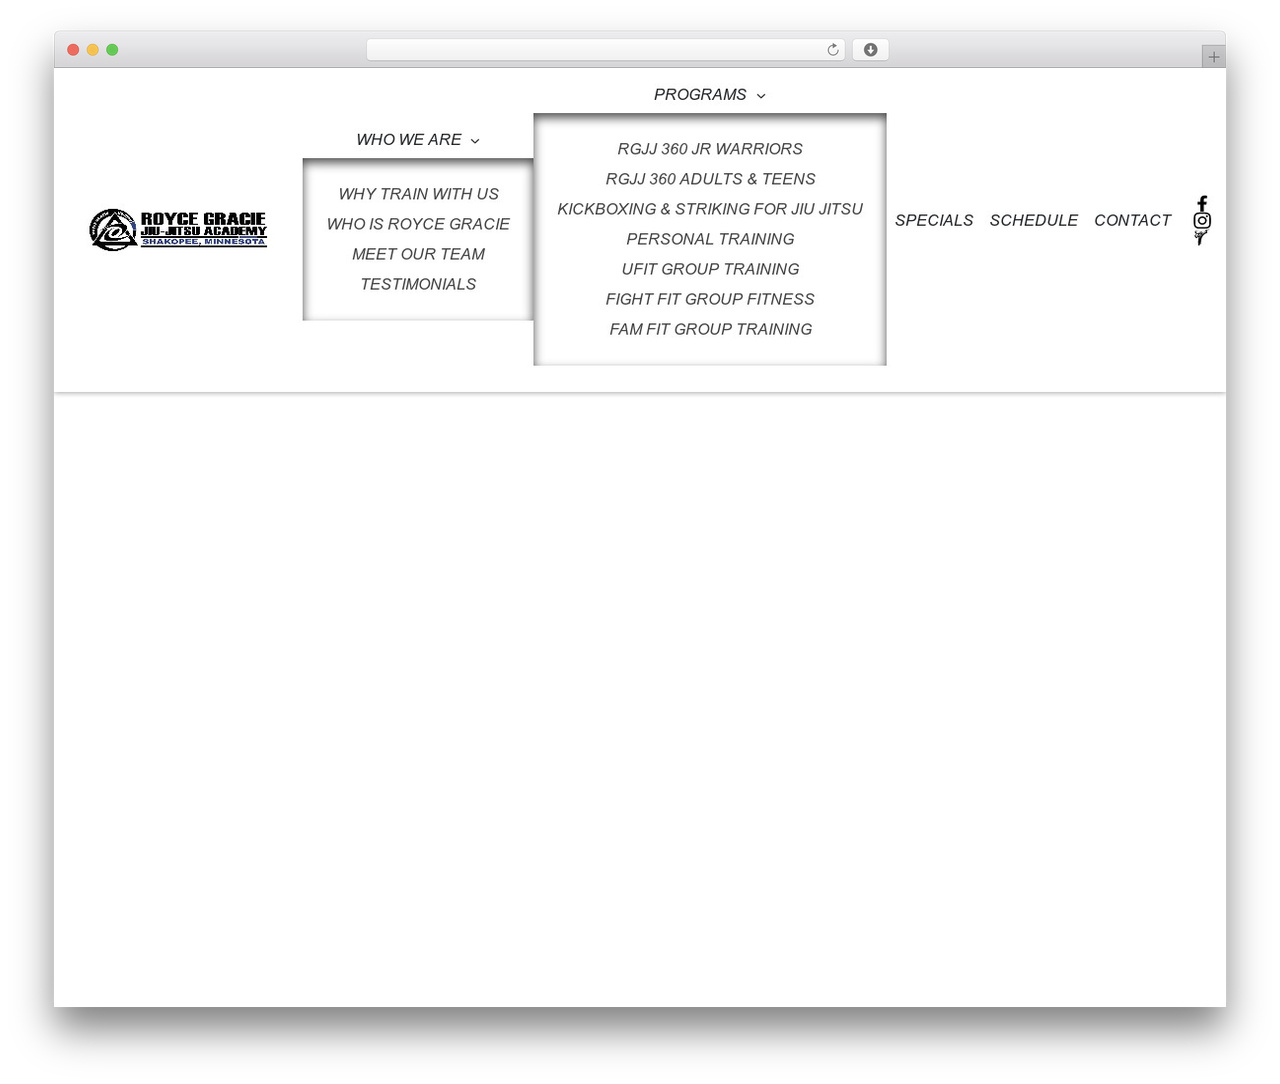Image resolution: width=1280 pixels, height=1084 pixels.
Task: Open UFIT GROUP TRAINING
Action: [x=710, y=269]
